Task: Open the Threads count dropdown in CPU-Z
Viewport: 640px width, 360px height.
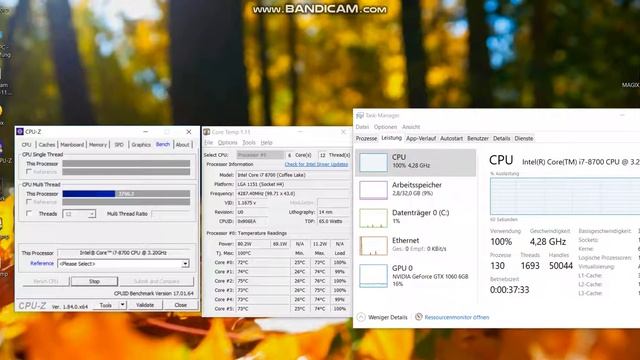Action: [x=79, y=214]
